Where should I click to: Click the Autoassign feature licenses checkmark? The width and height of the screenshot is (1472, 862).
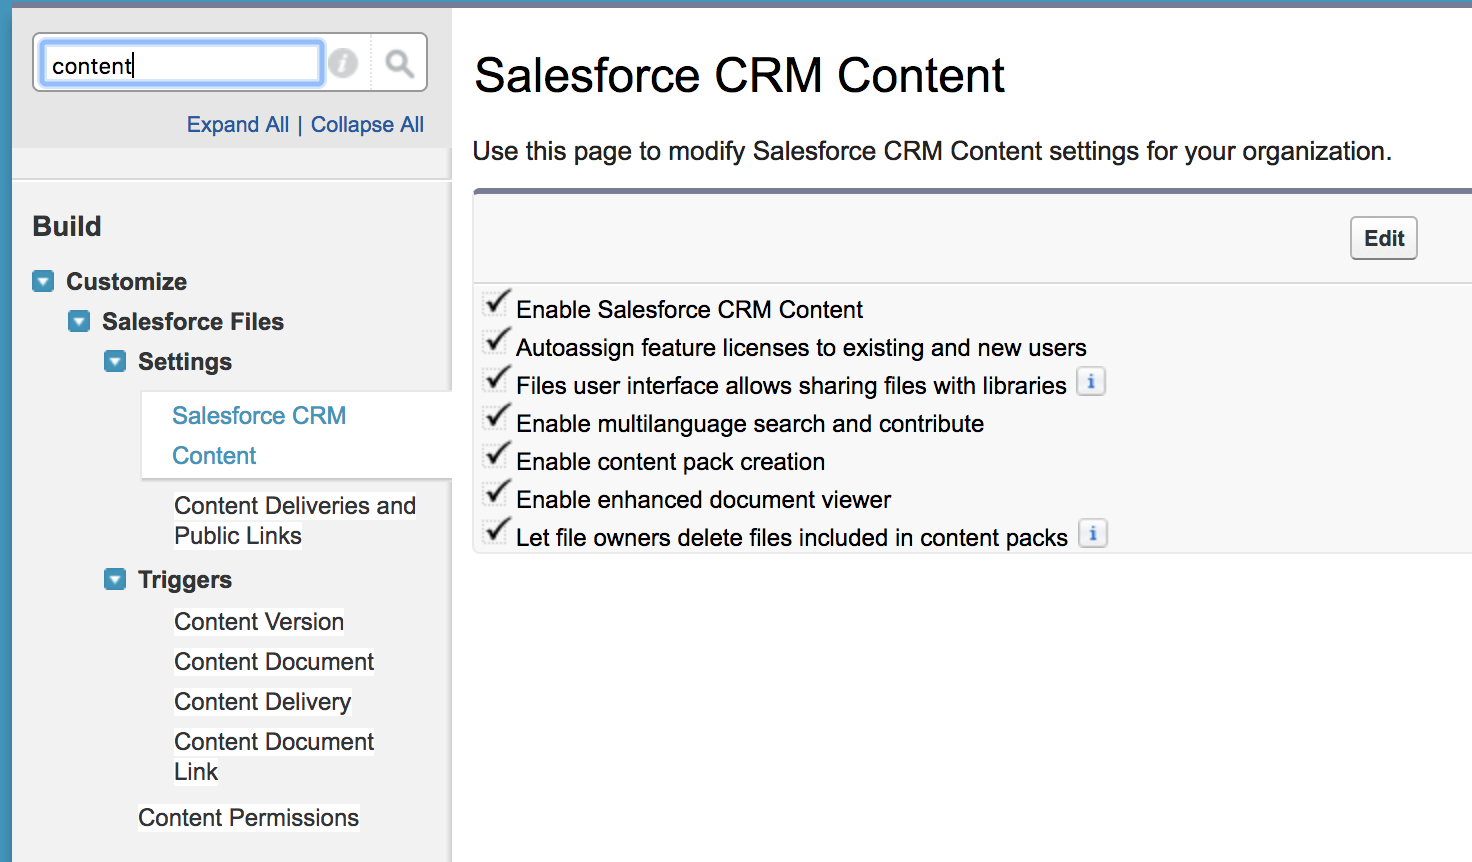(x=497, y=342)
